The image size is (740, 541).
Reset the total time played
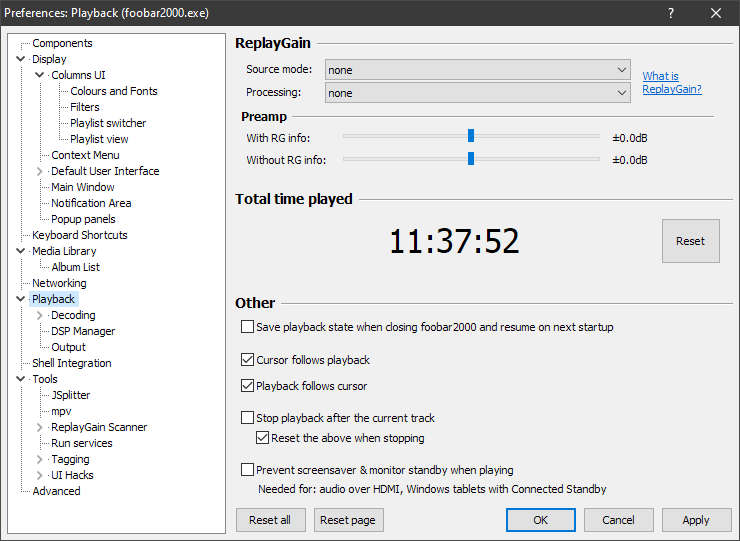(x=690, y=241)
